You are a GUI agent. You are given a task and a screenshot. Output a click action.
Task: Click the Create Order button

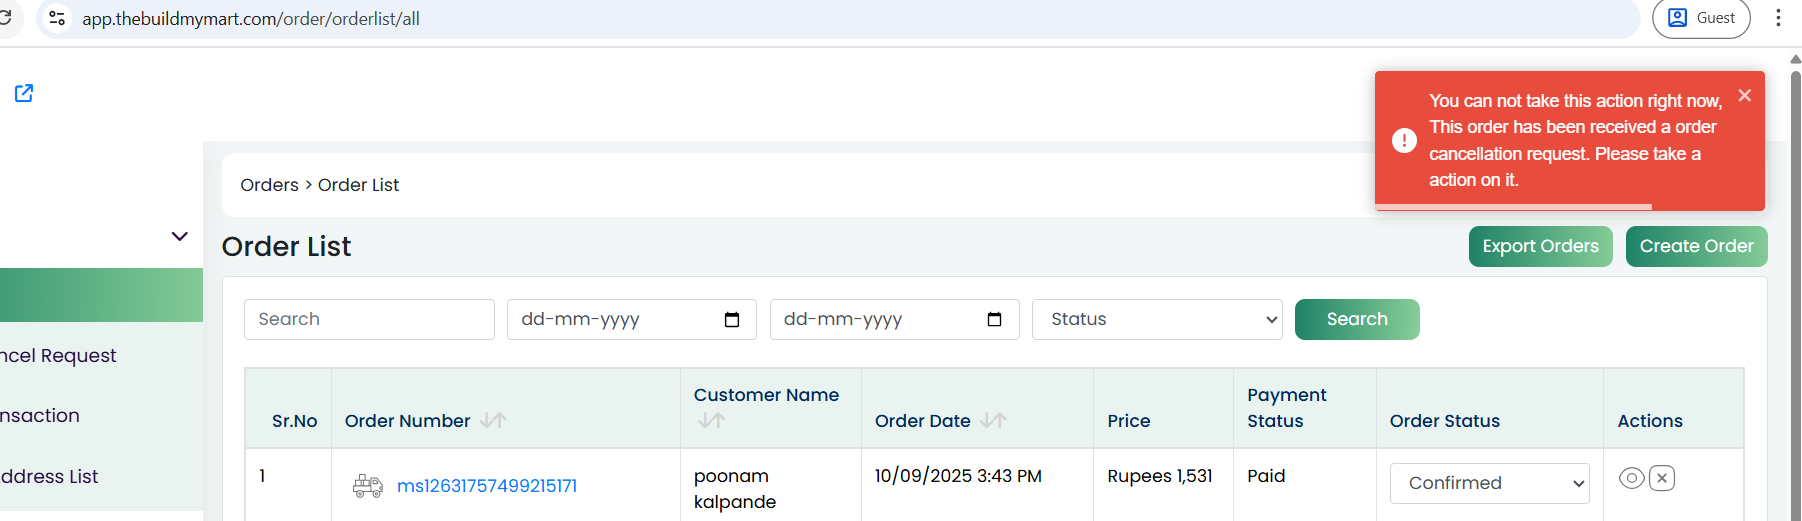(x=1696, y=247)
